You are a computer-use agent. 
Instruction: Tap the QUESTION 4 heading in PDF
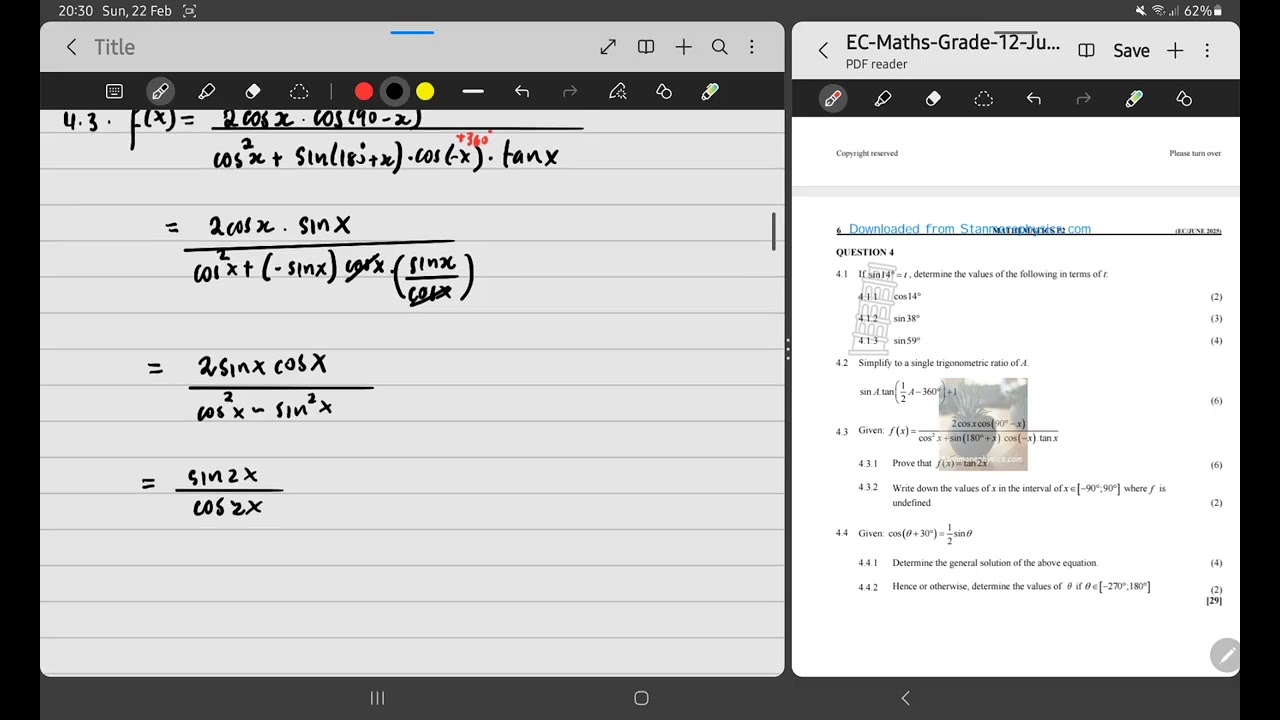pos(865,252)
